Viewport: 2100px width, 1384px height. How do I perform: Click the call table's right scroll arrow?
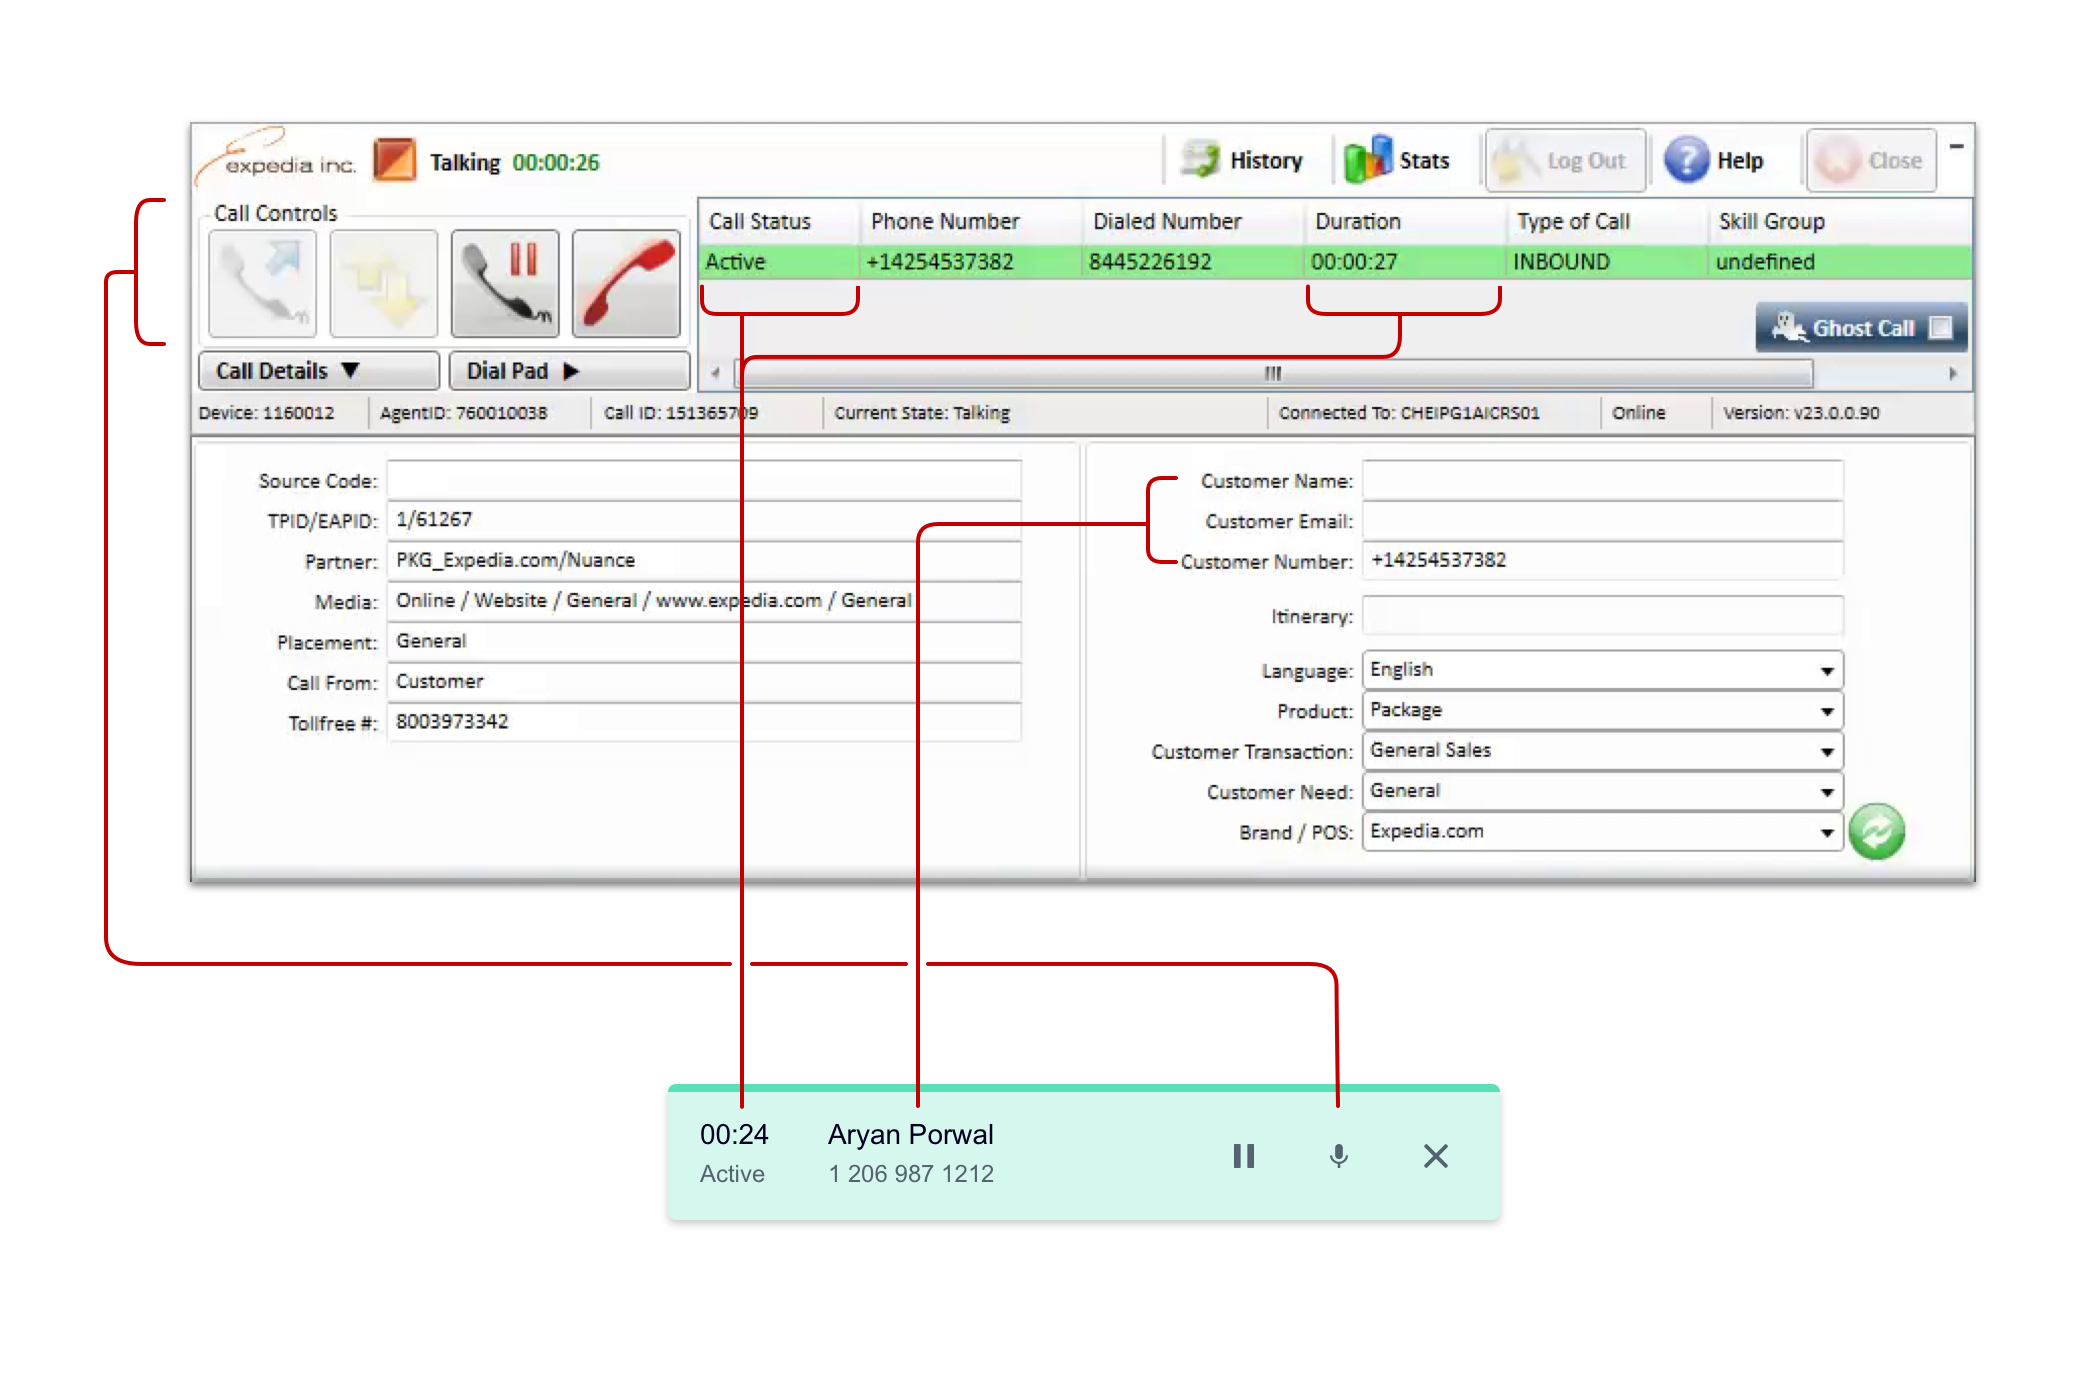pyautogui.click(x=1952, y=373)
